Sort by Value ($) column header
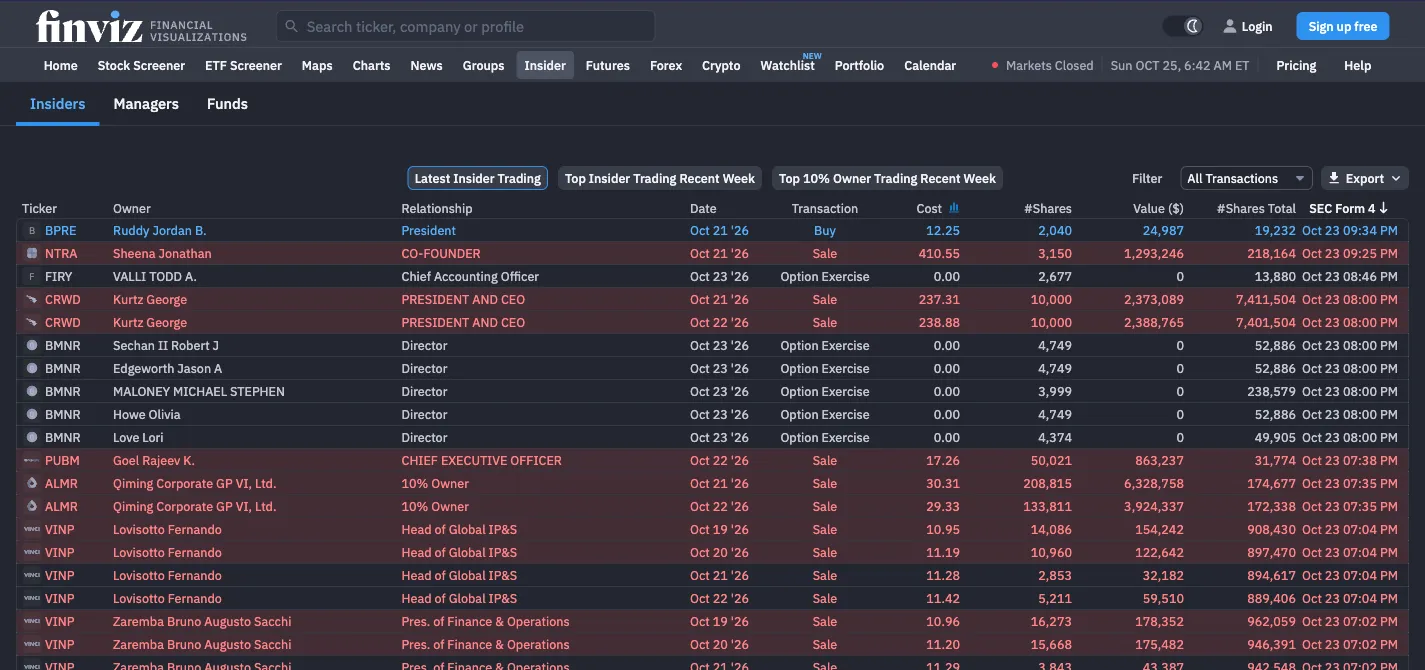This screenshot has width=1425, height=670. point(1158,208)
